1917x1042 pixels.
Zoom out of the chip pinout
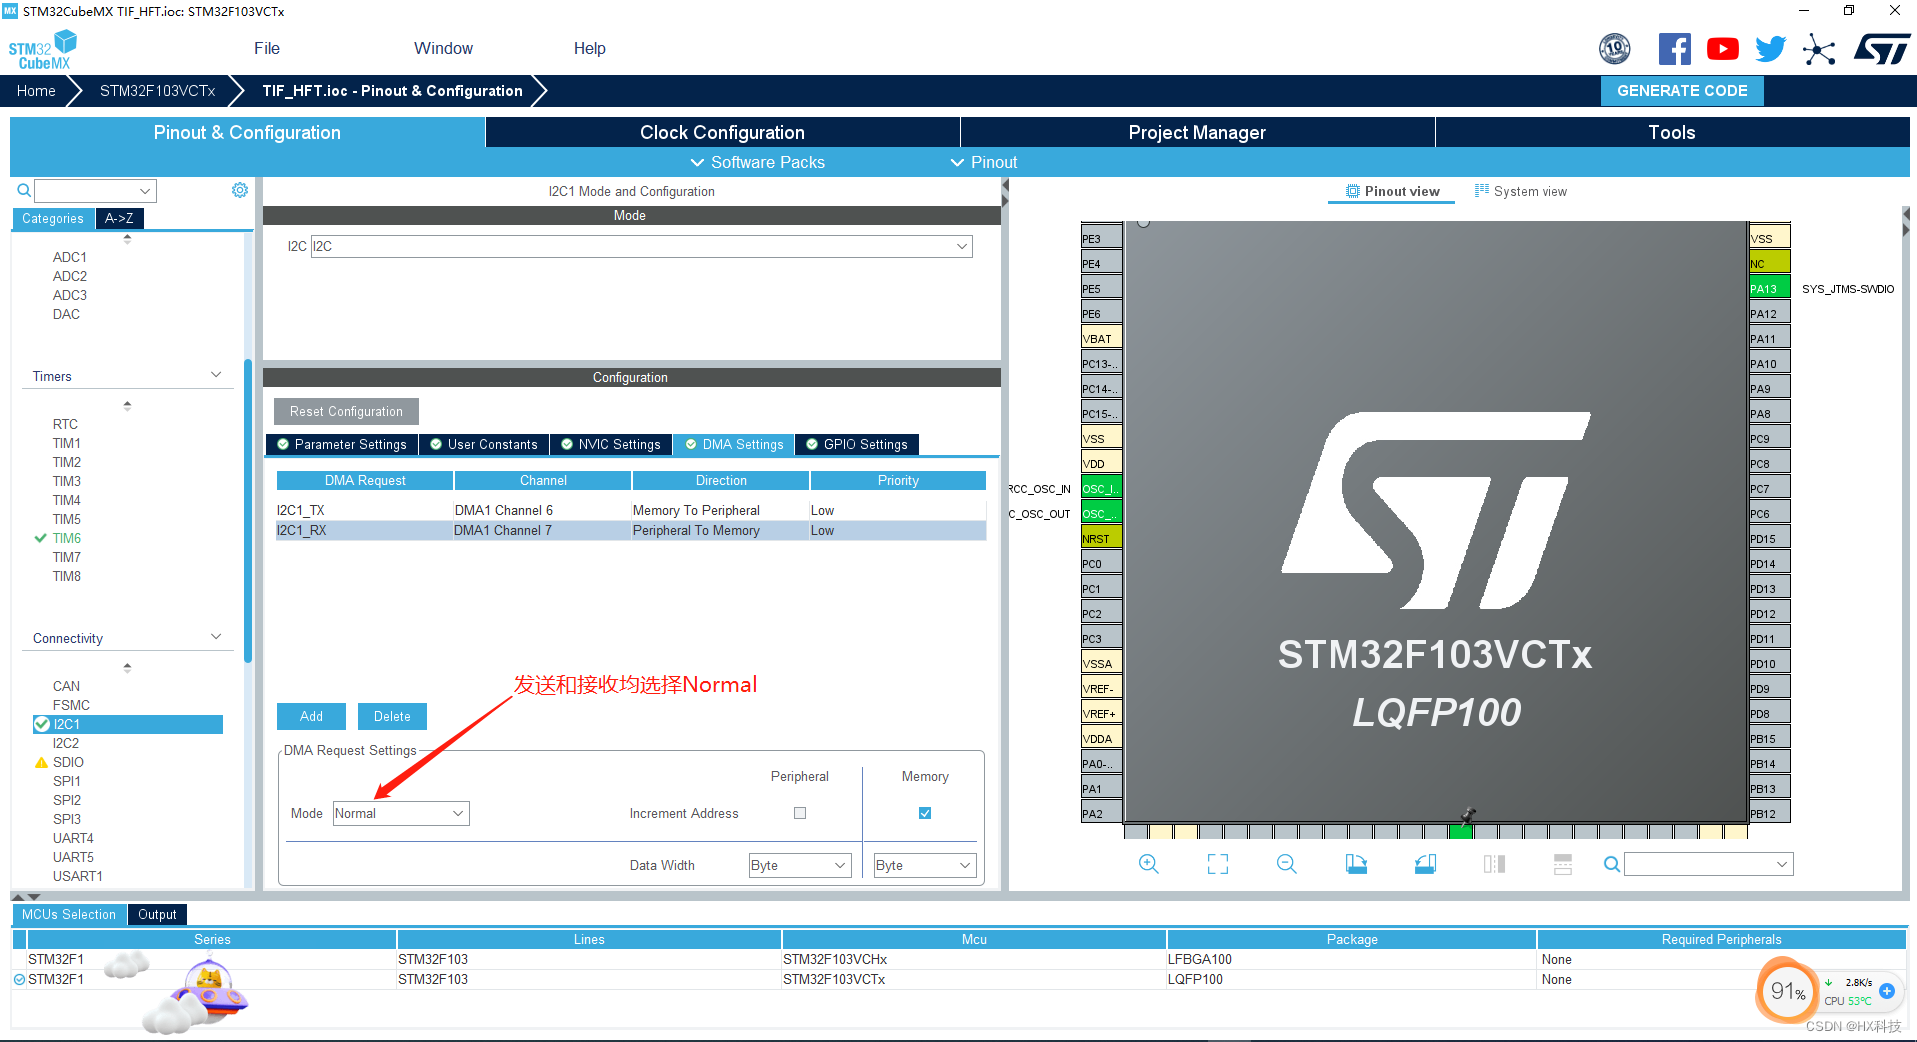pyautogui.click(x=1287, y=864)
